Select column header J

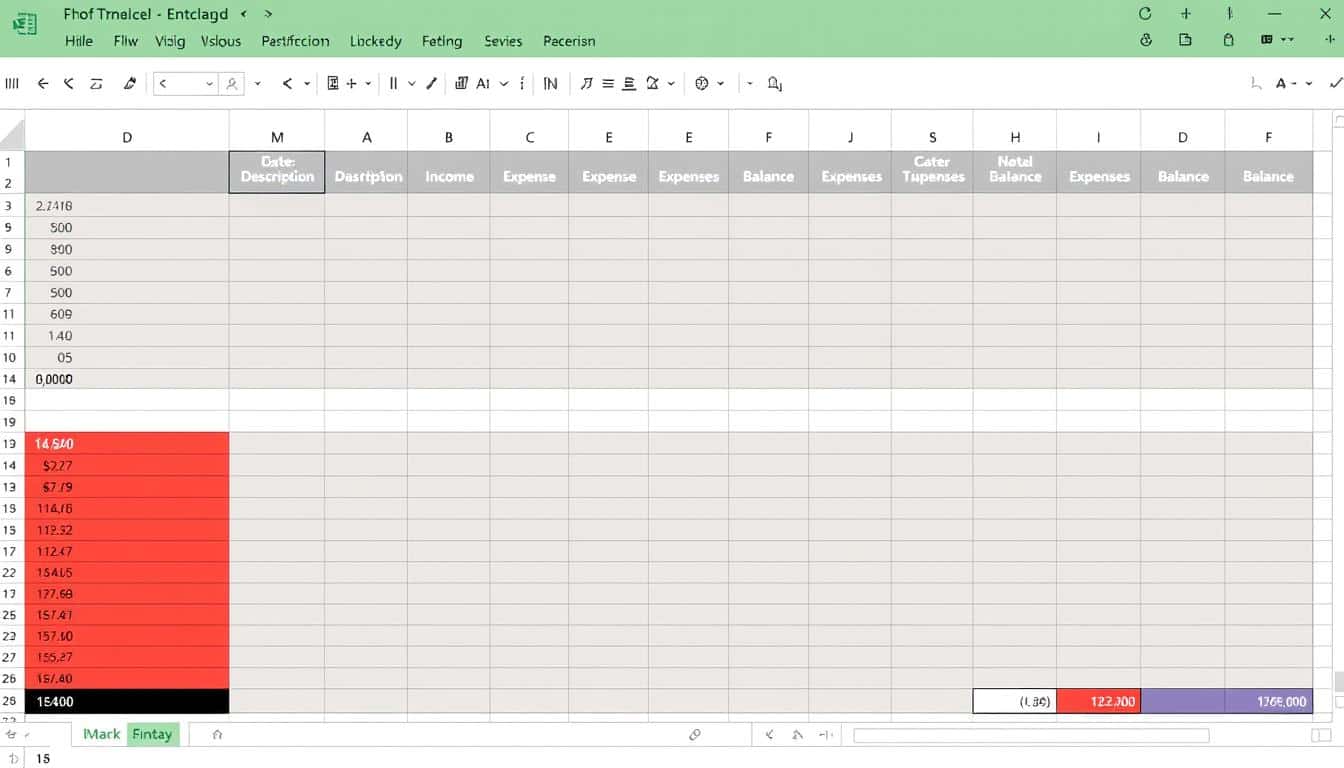[x=850, y=138]
